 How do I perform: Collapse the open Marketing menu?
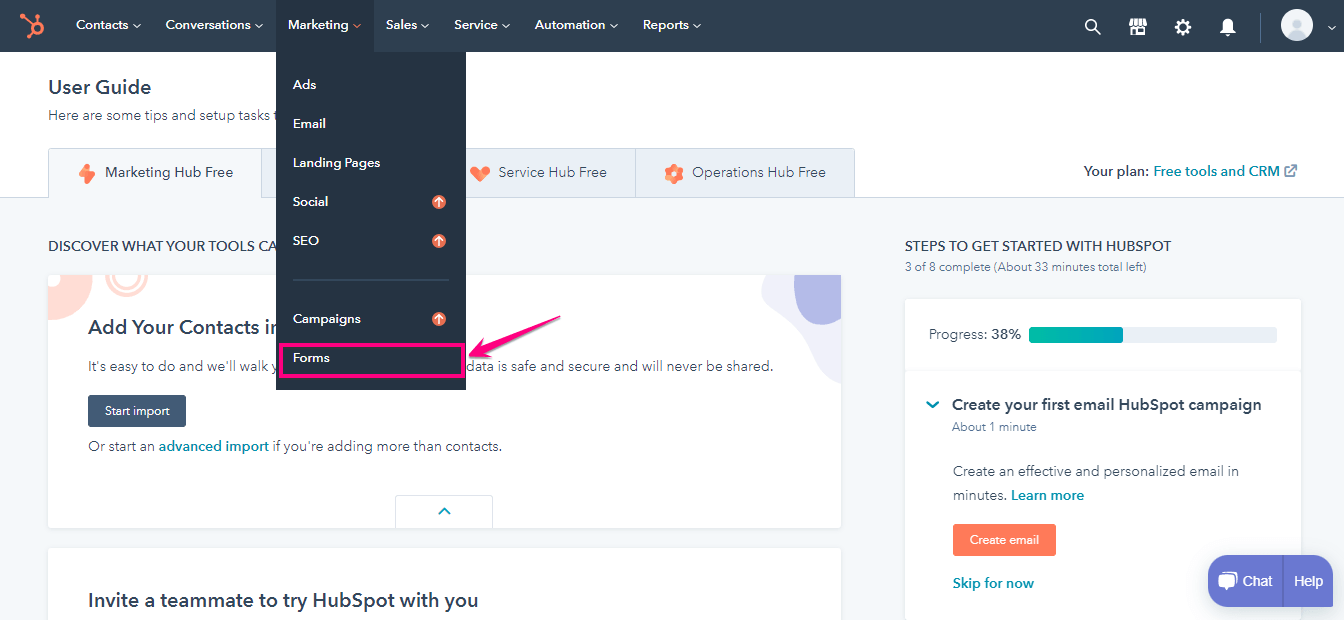tap(324, 25)
